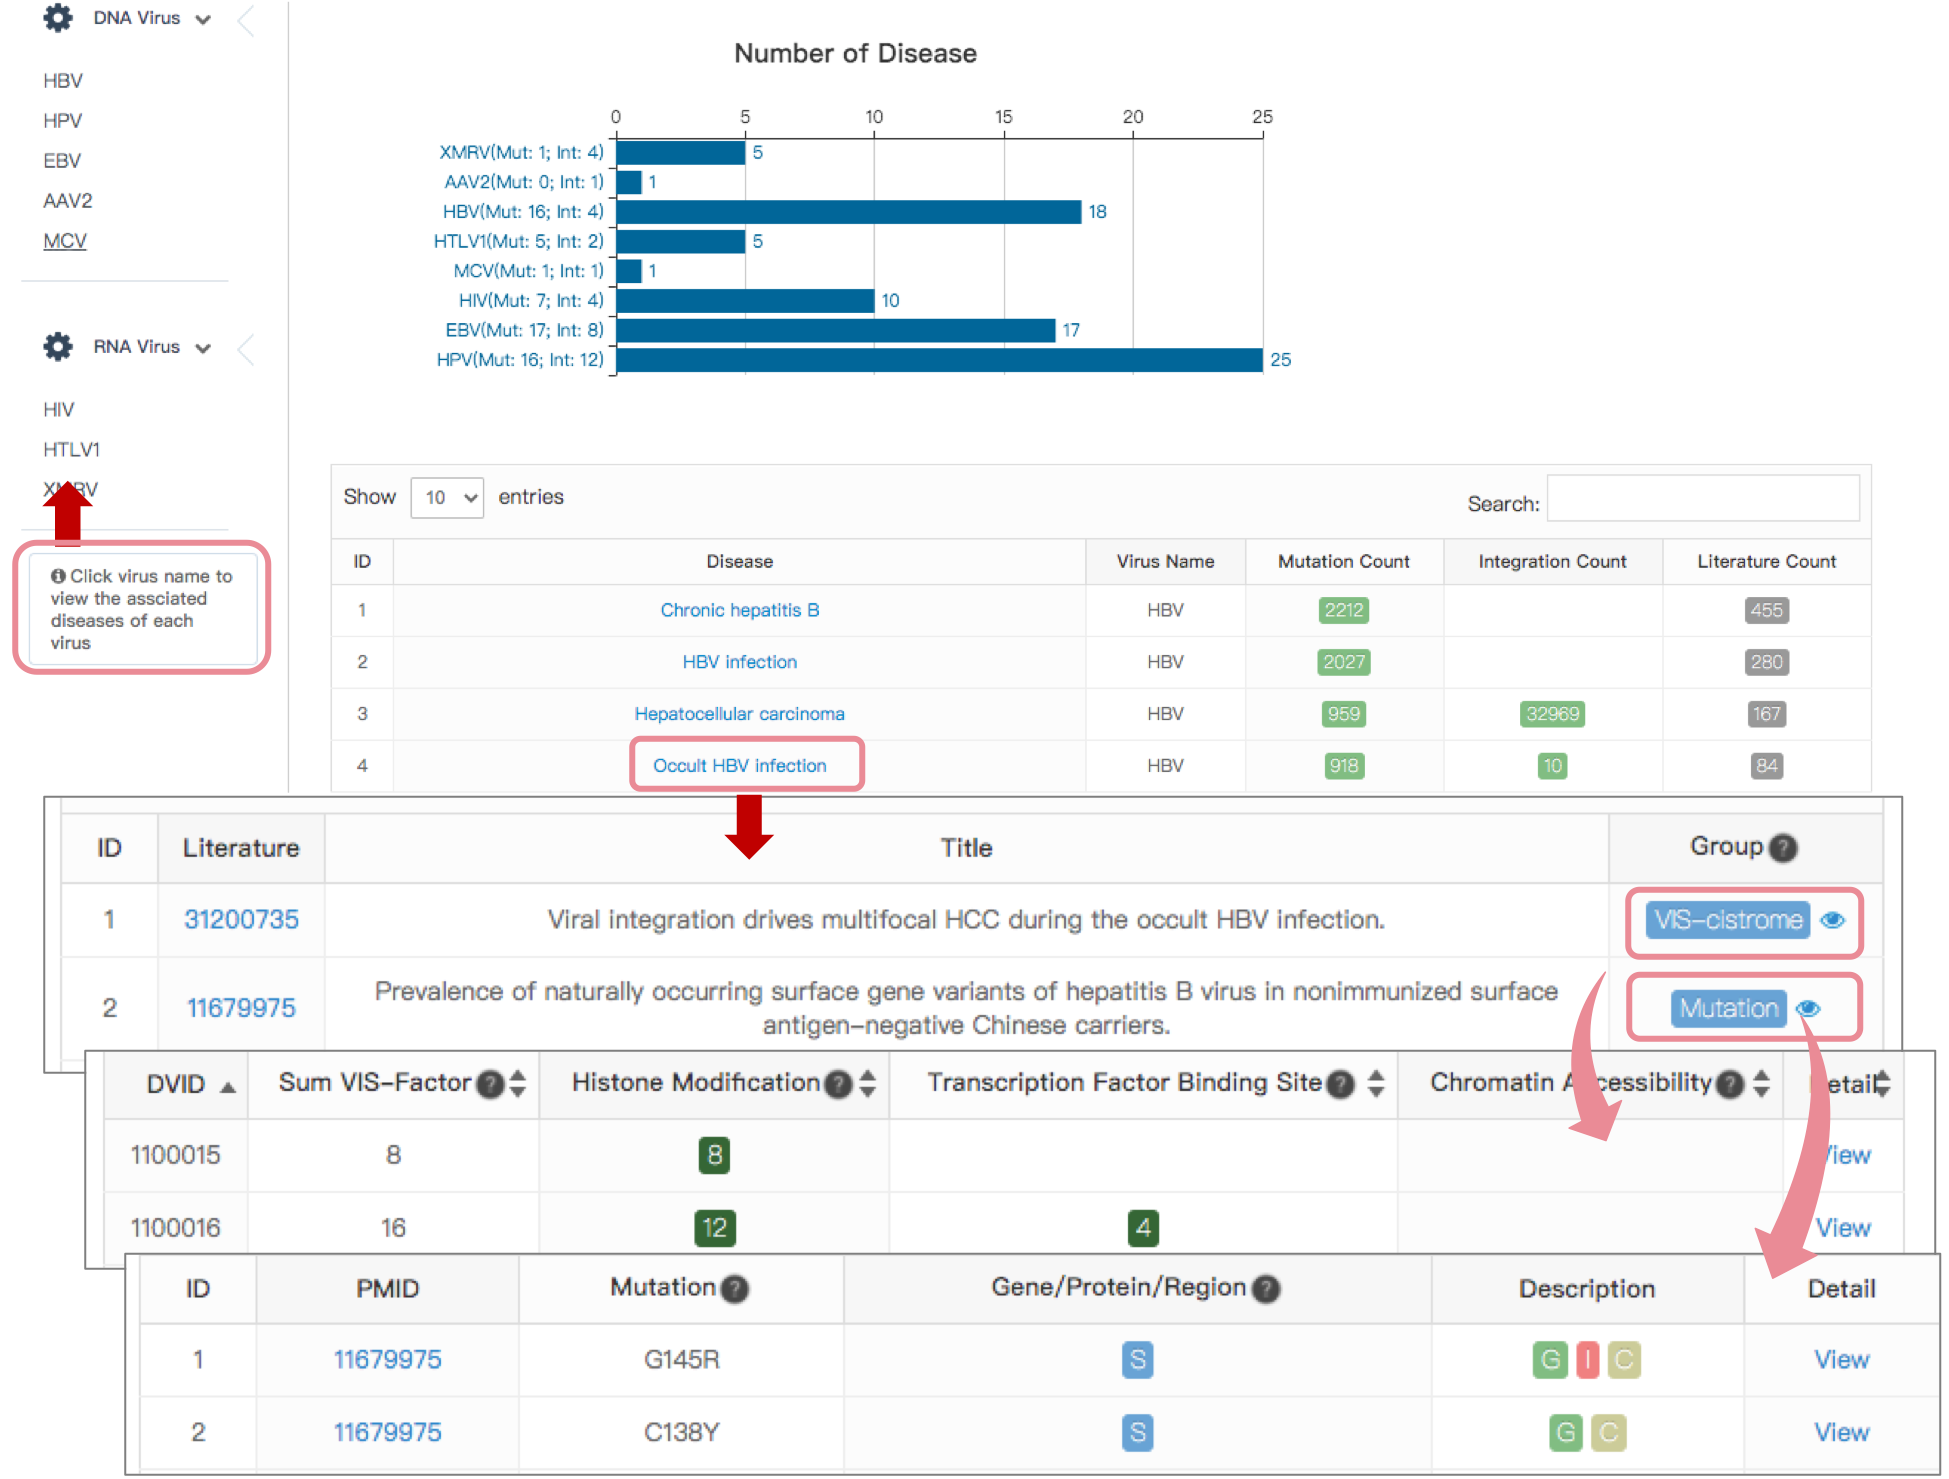Click the RNA Virus gear icon
Image resolution: width=1949 pixels, height=1479 pixels.
58,347
